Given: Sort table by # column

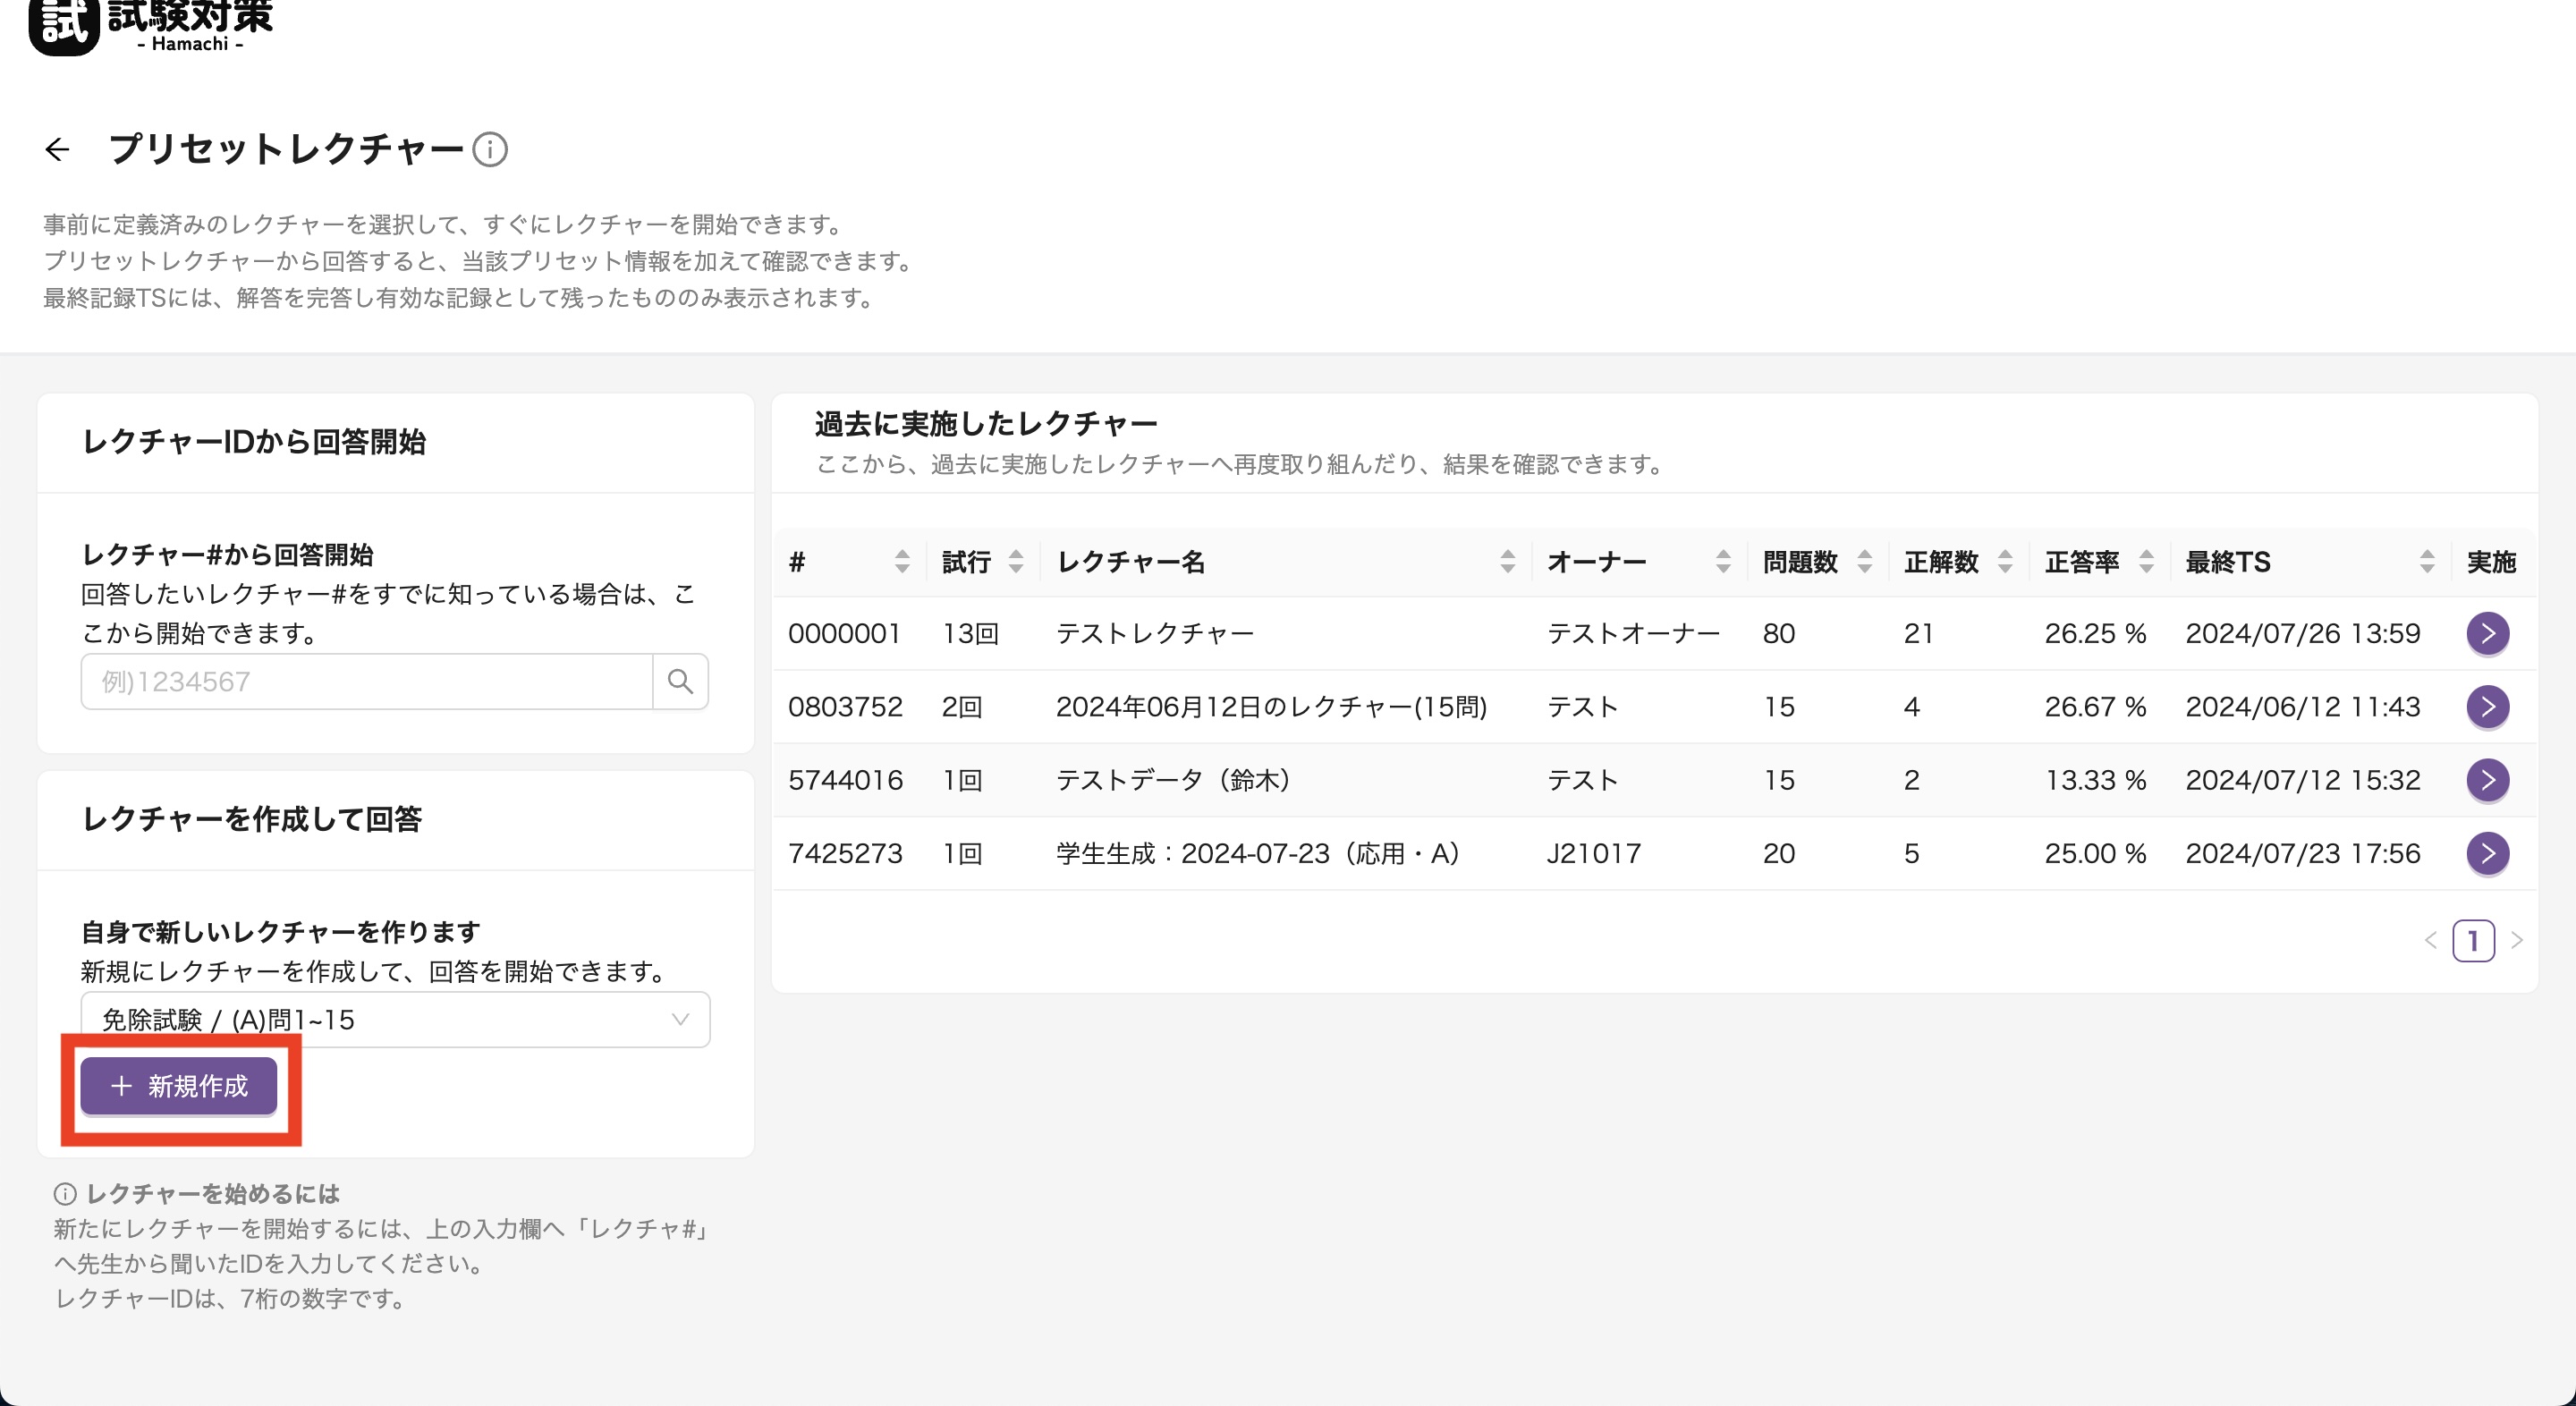Looking at the screenshot, I should 902,562.
